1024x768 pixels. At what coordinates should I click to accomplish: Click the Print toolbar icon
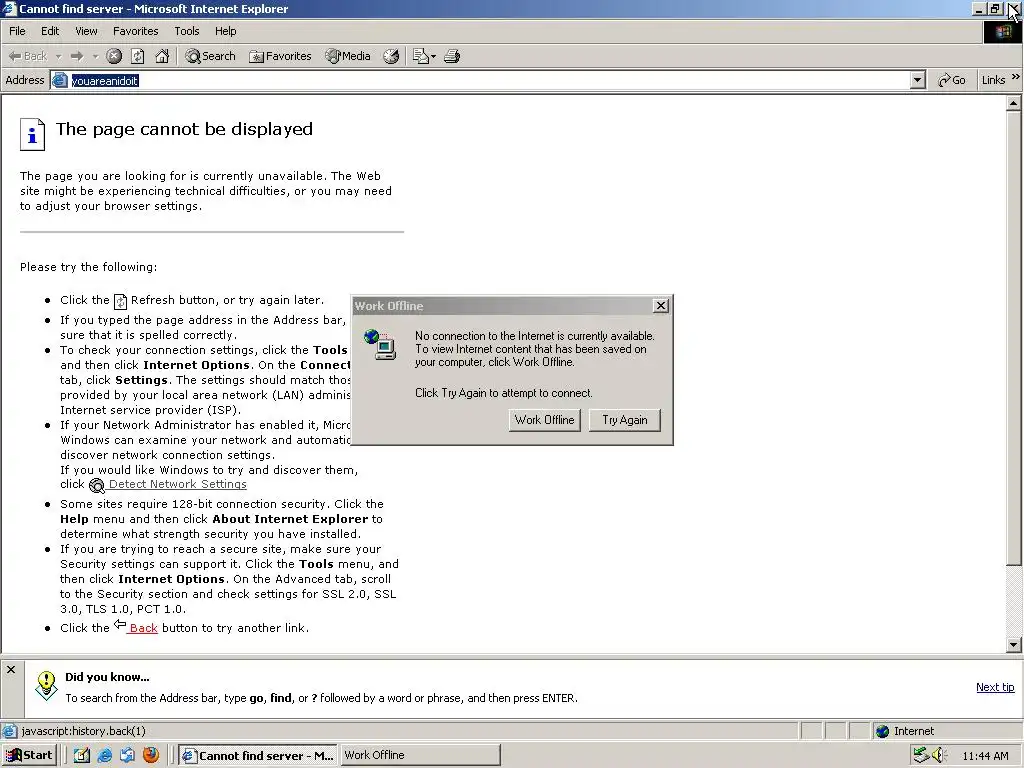(x=452, y=56)
